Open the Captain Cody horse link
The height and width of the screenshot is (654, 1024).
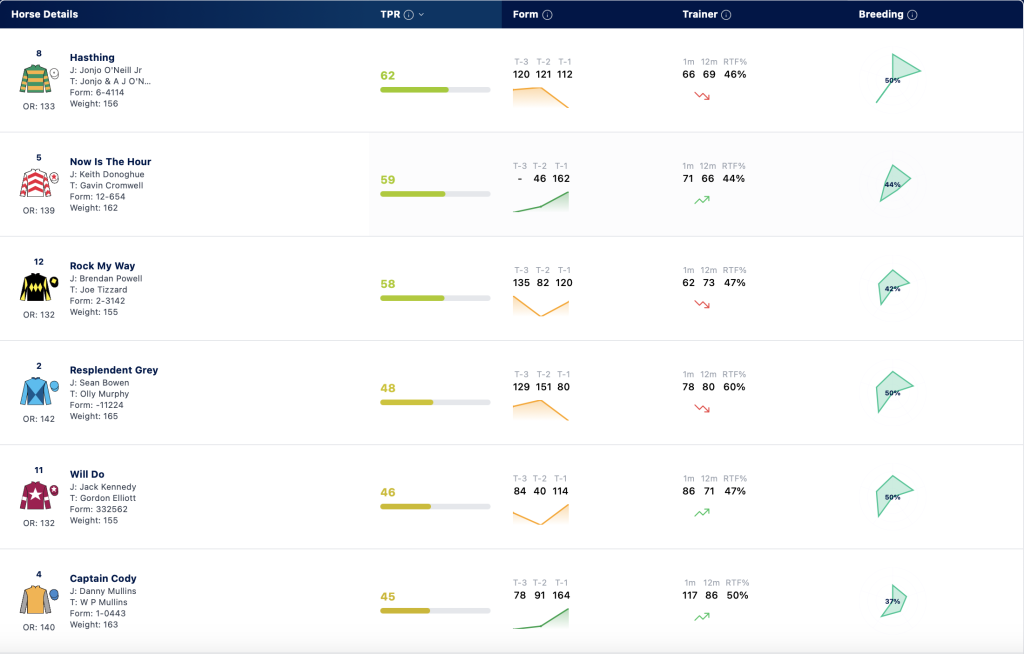103,578
